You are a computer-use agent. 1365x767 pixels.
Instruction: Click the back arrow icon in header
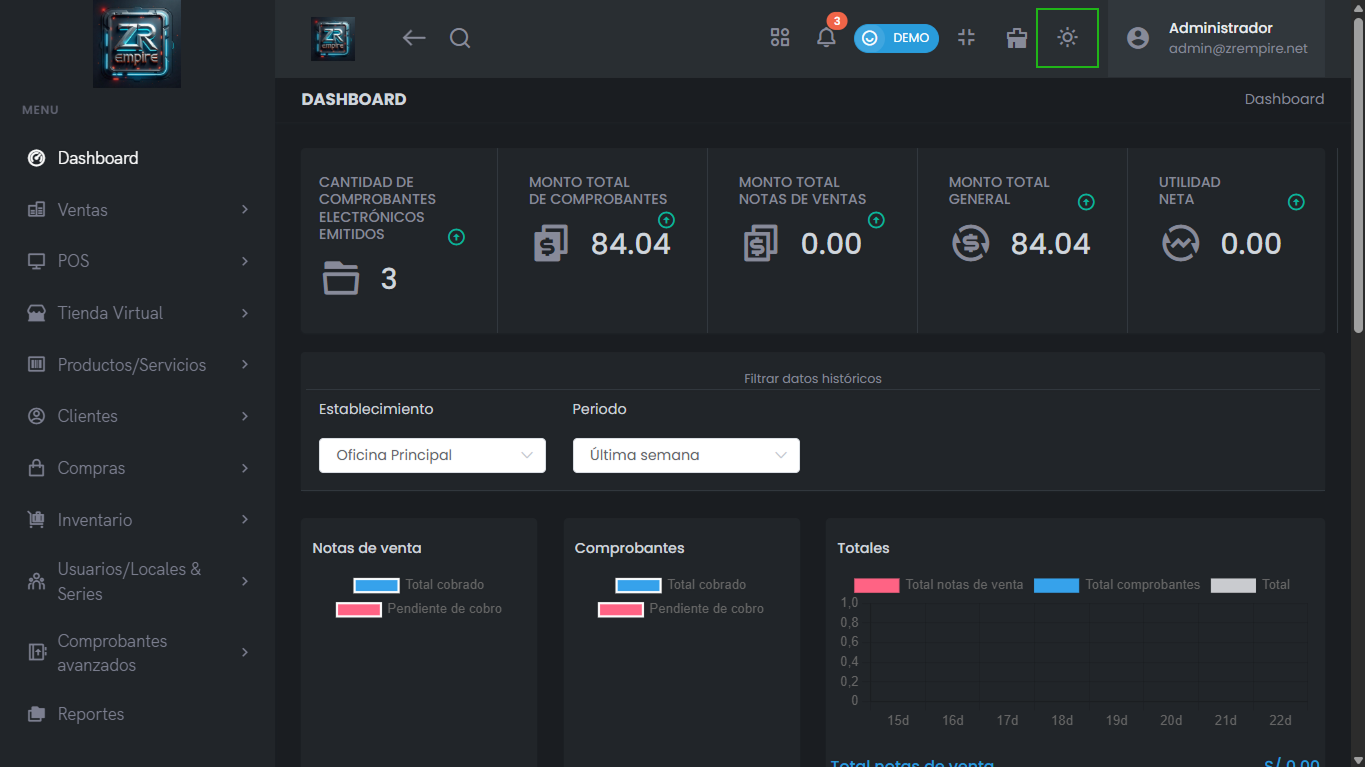point(414,38)
